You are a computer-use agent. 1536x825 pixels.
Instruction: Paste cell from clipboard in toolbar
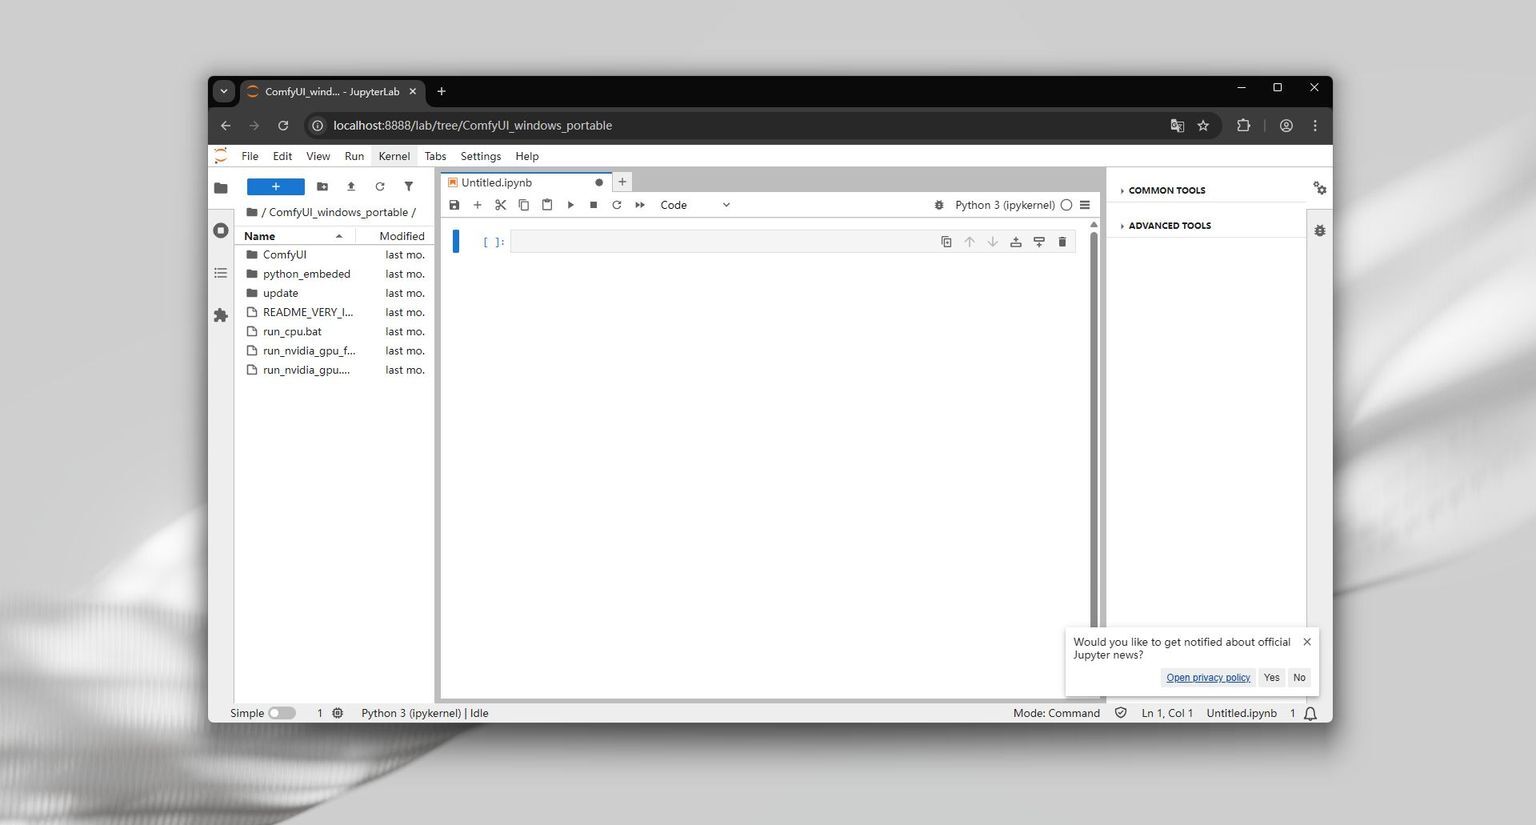(x=547, y=205)
